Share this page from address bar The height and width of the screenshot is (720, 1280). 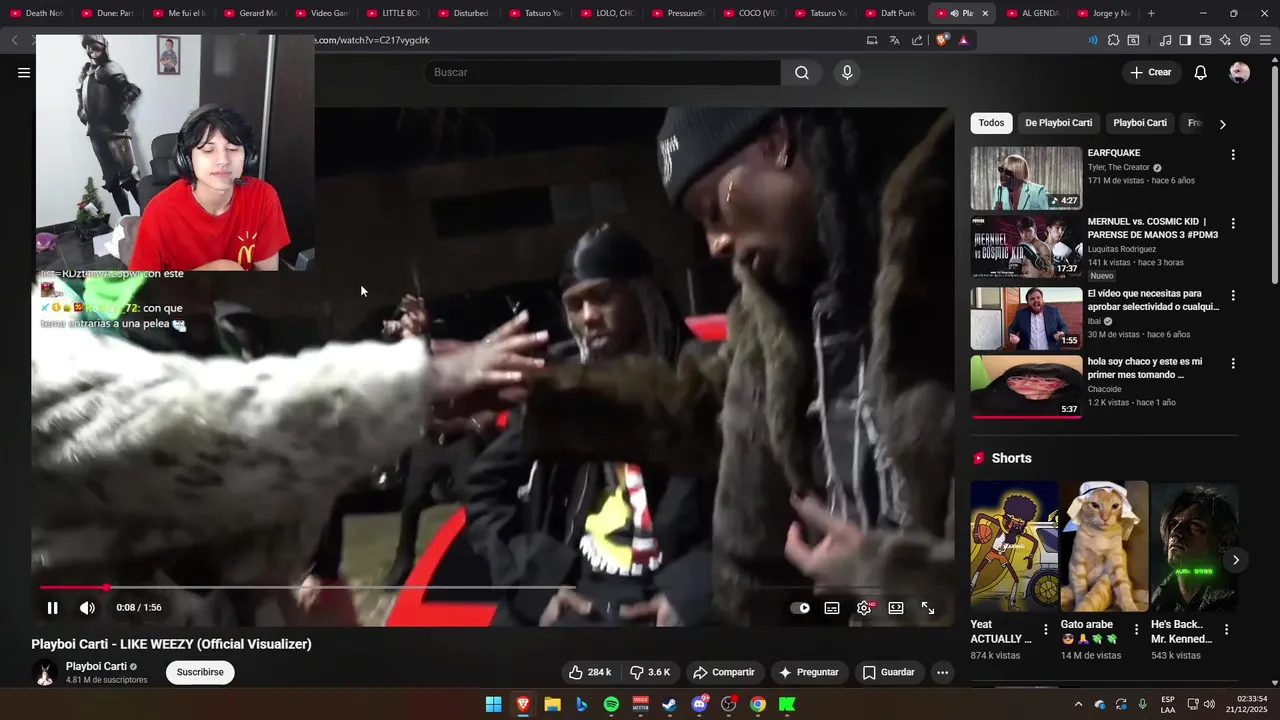tap(917, 40)
